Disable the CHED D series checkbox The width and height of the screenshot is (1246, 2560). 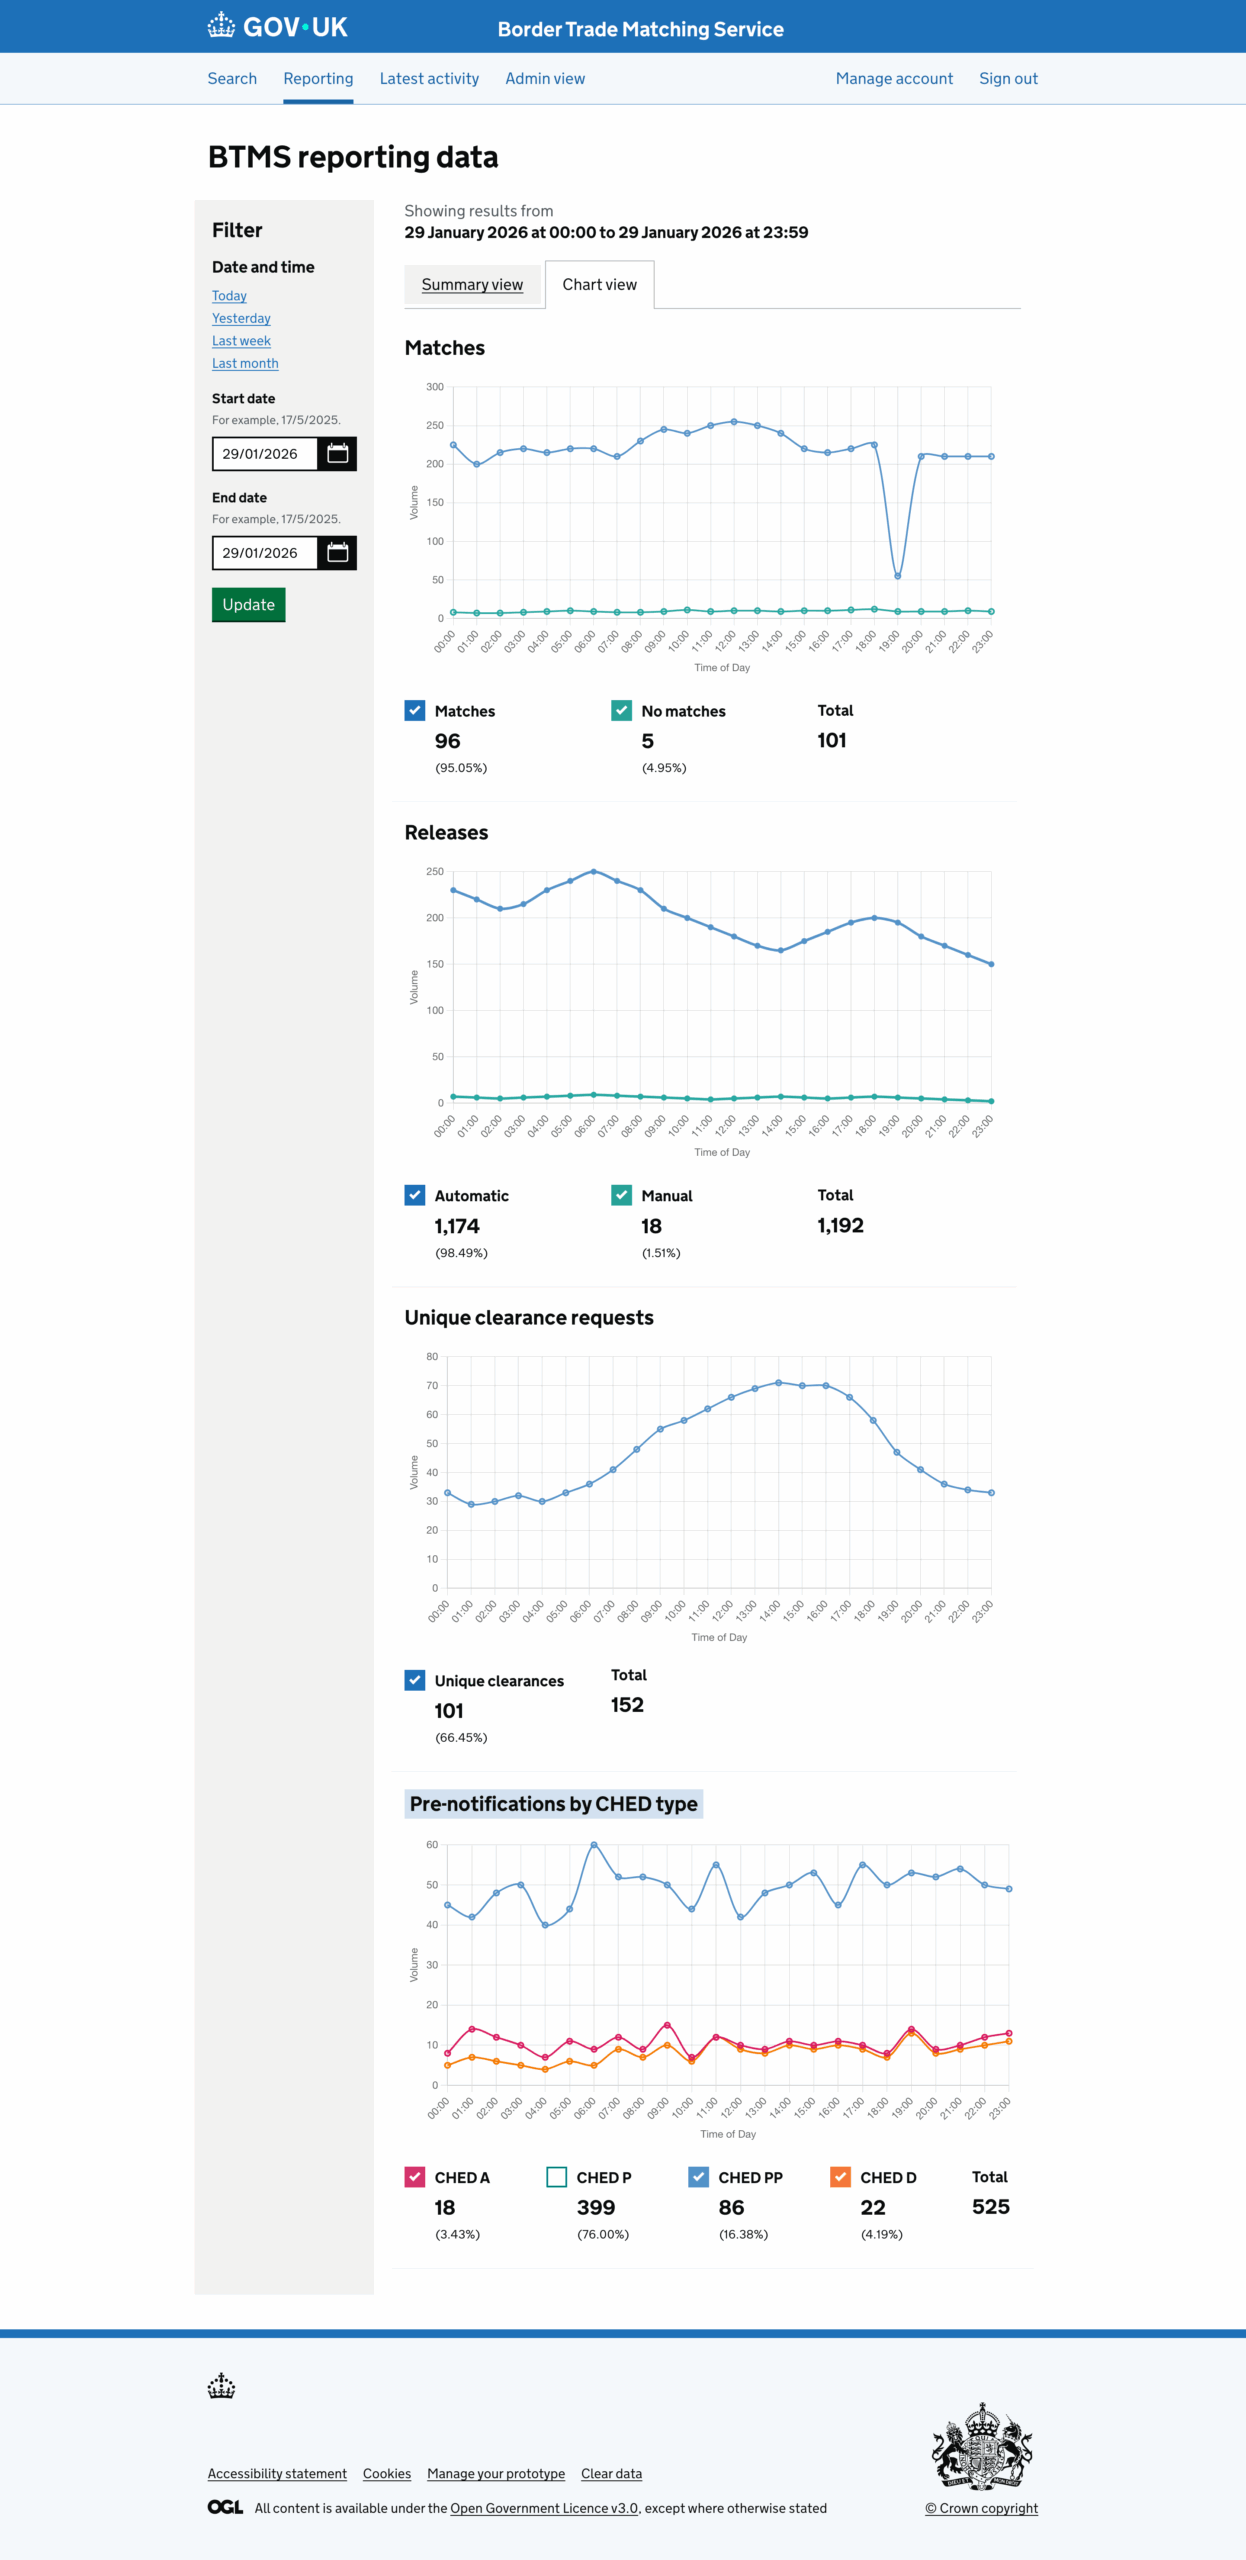tap(840, 2177)
